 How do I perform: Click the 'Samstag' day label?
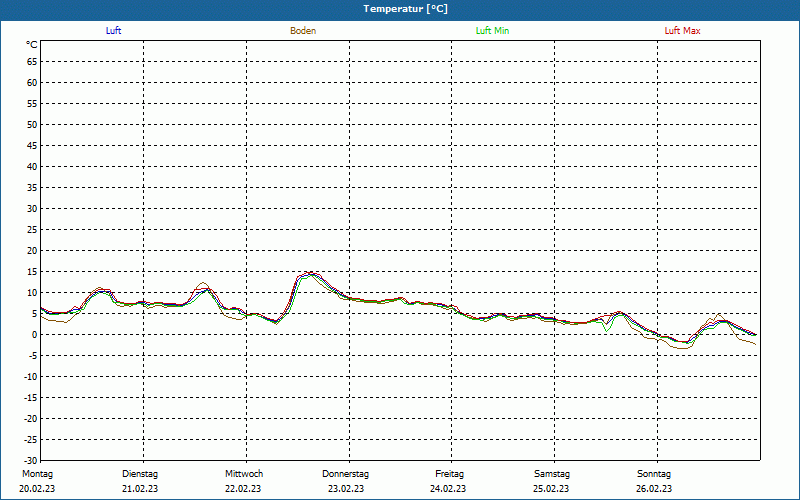click(552, 474)
